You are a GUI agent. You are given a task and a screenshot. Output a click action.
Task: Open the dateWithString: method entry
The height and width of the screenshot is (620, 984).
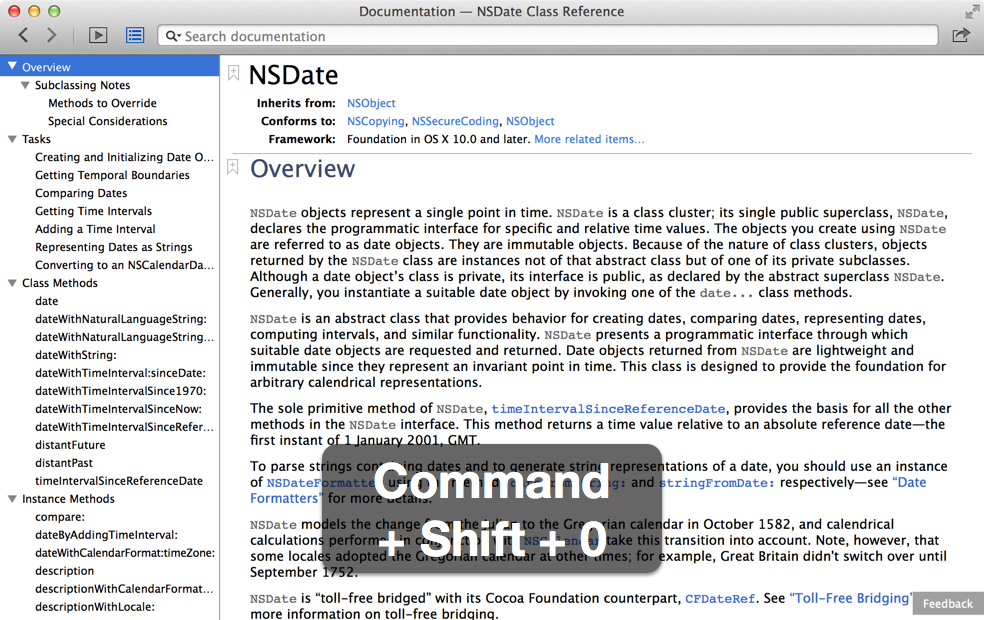[x=76, y=355]
